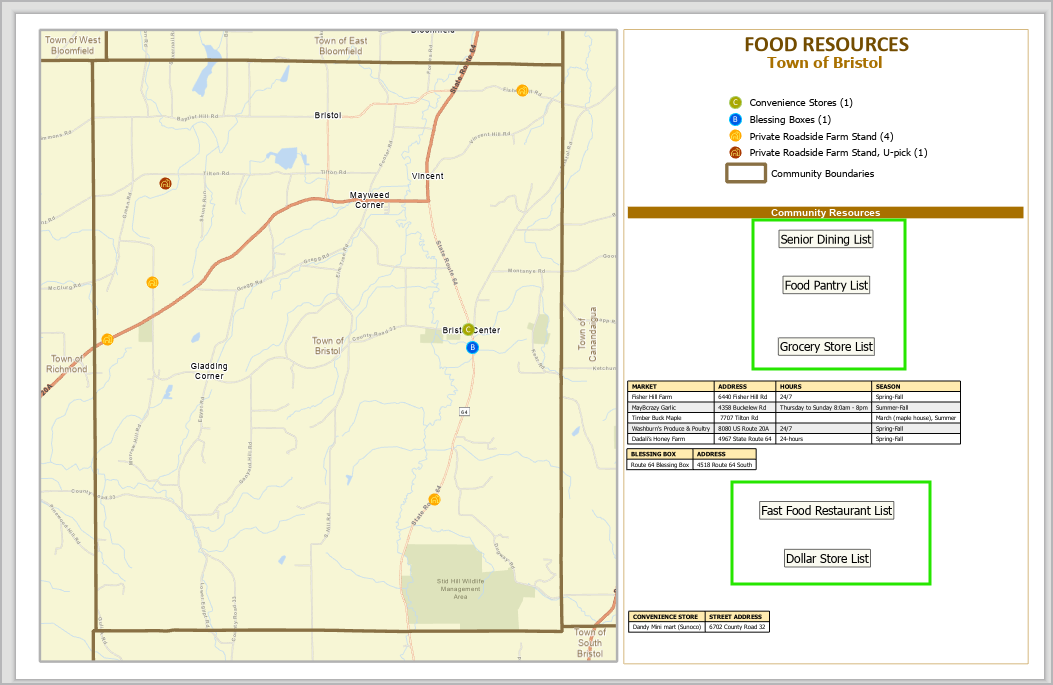The height and width of the screenshot is (685, 1053).
Task: Click the Convenience Stores (1) legend label
Action: pyautogui.click(x=800, y=103)
